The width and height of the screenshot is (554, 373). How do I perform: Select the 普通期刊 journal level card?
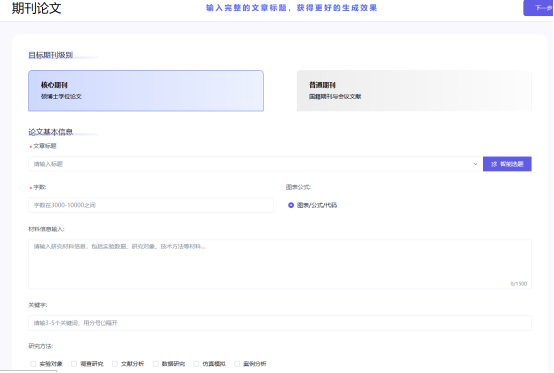click(414, 91)
